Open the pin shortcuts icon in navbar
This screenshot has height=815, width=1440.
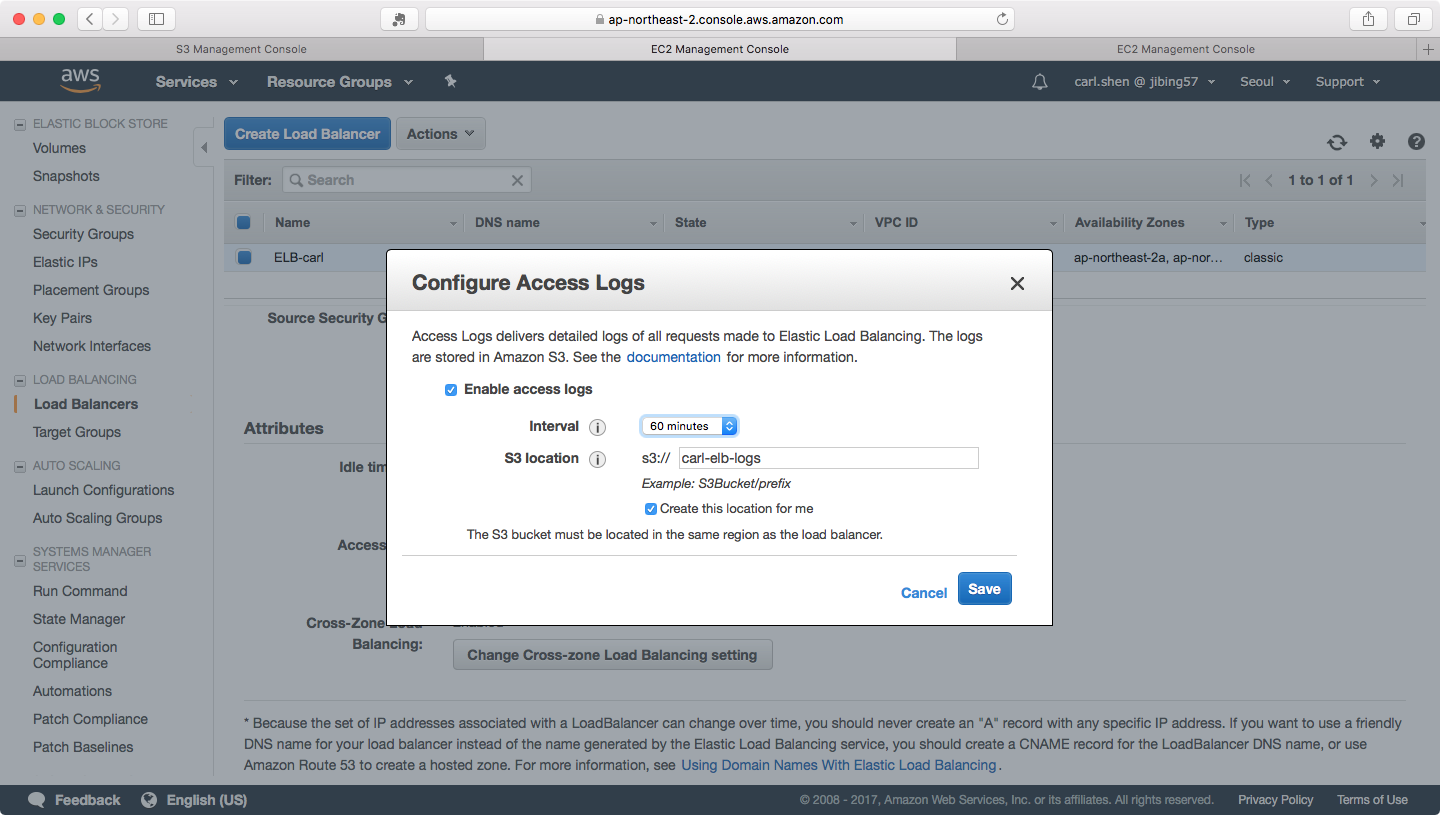(x=450, y=81)
